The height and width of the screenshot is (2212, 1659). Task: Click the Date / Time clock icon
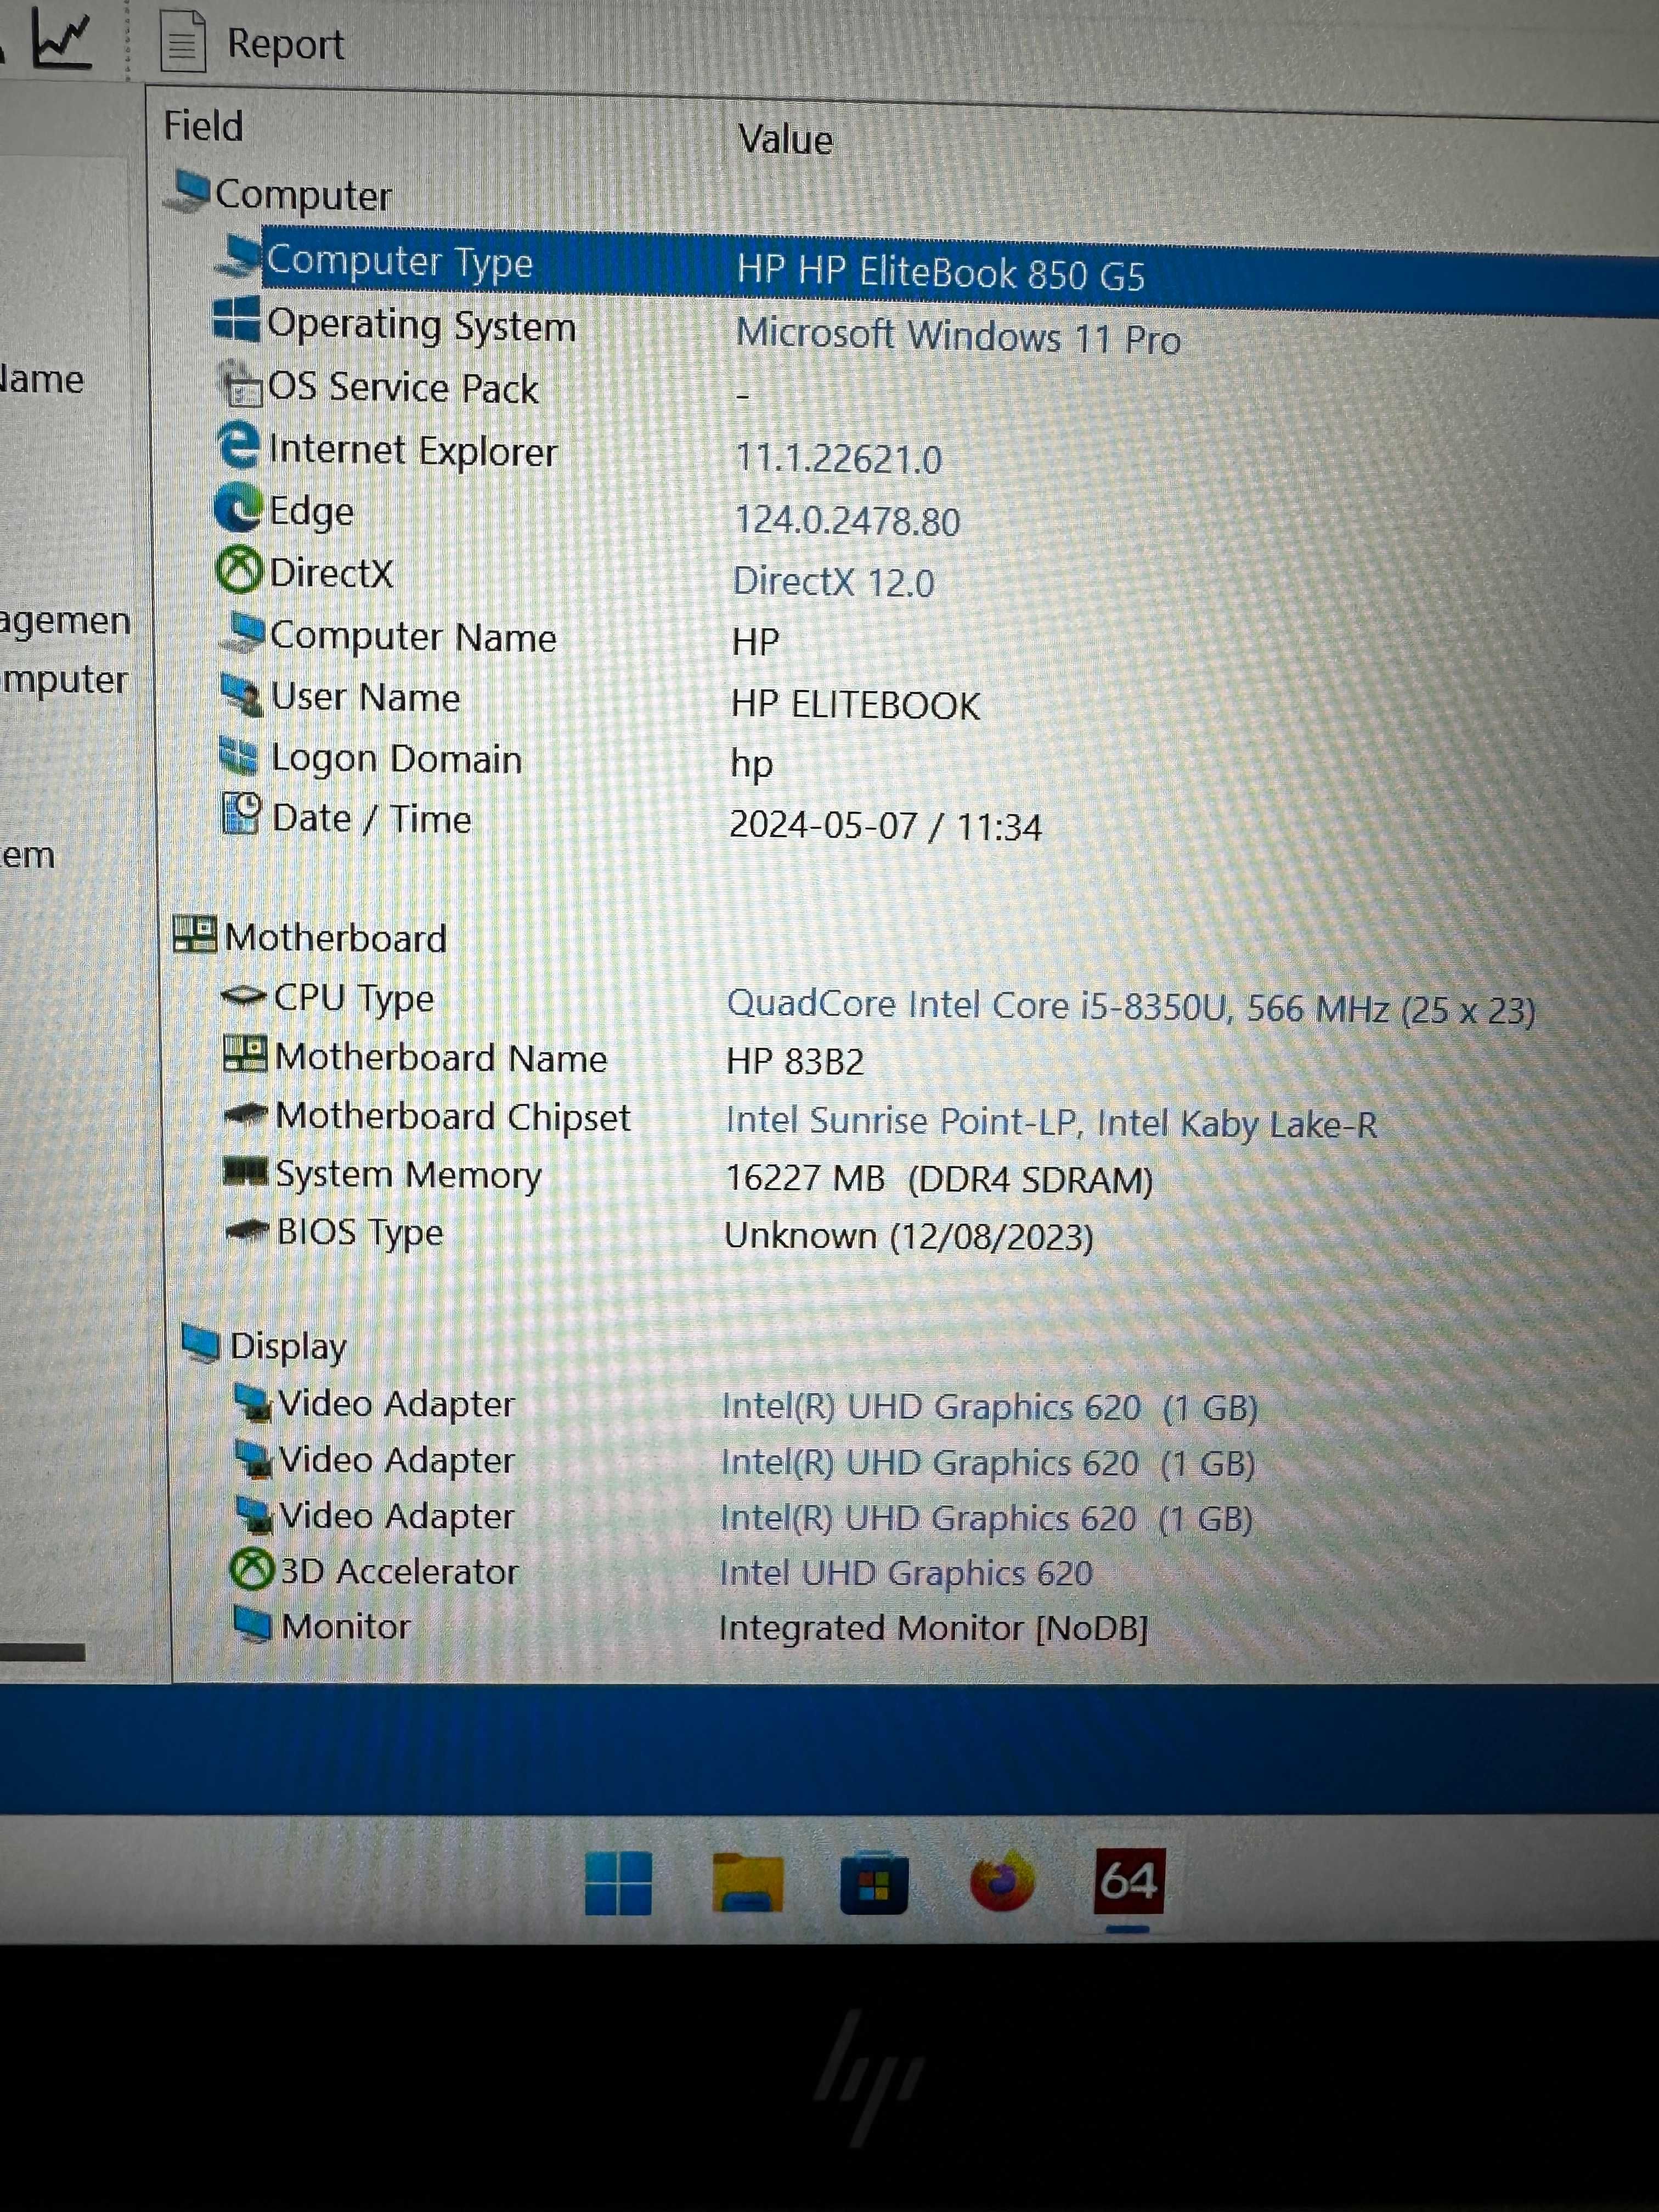click(241, 814)
